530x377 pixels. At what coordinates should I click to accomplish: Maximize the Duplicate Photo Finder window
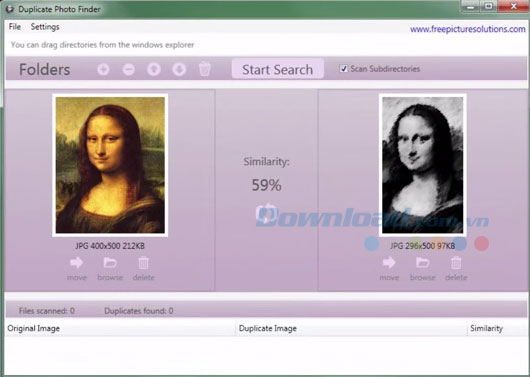pos(489,6)
